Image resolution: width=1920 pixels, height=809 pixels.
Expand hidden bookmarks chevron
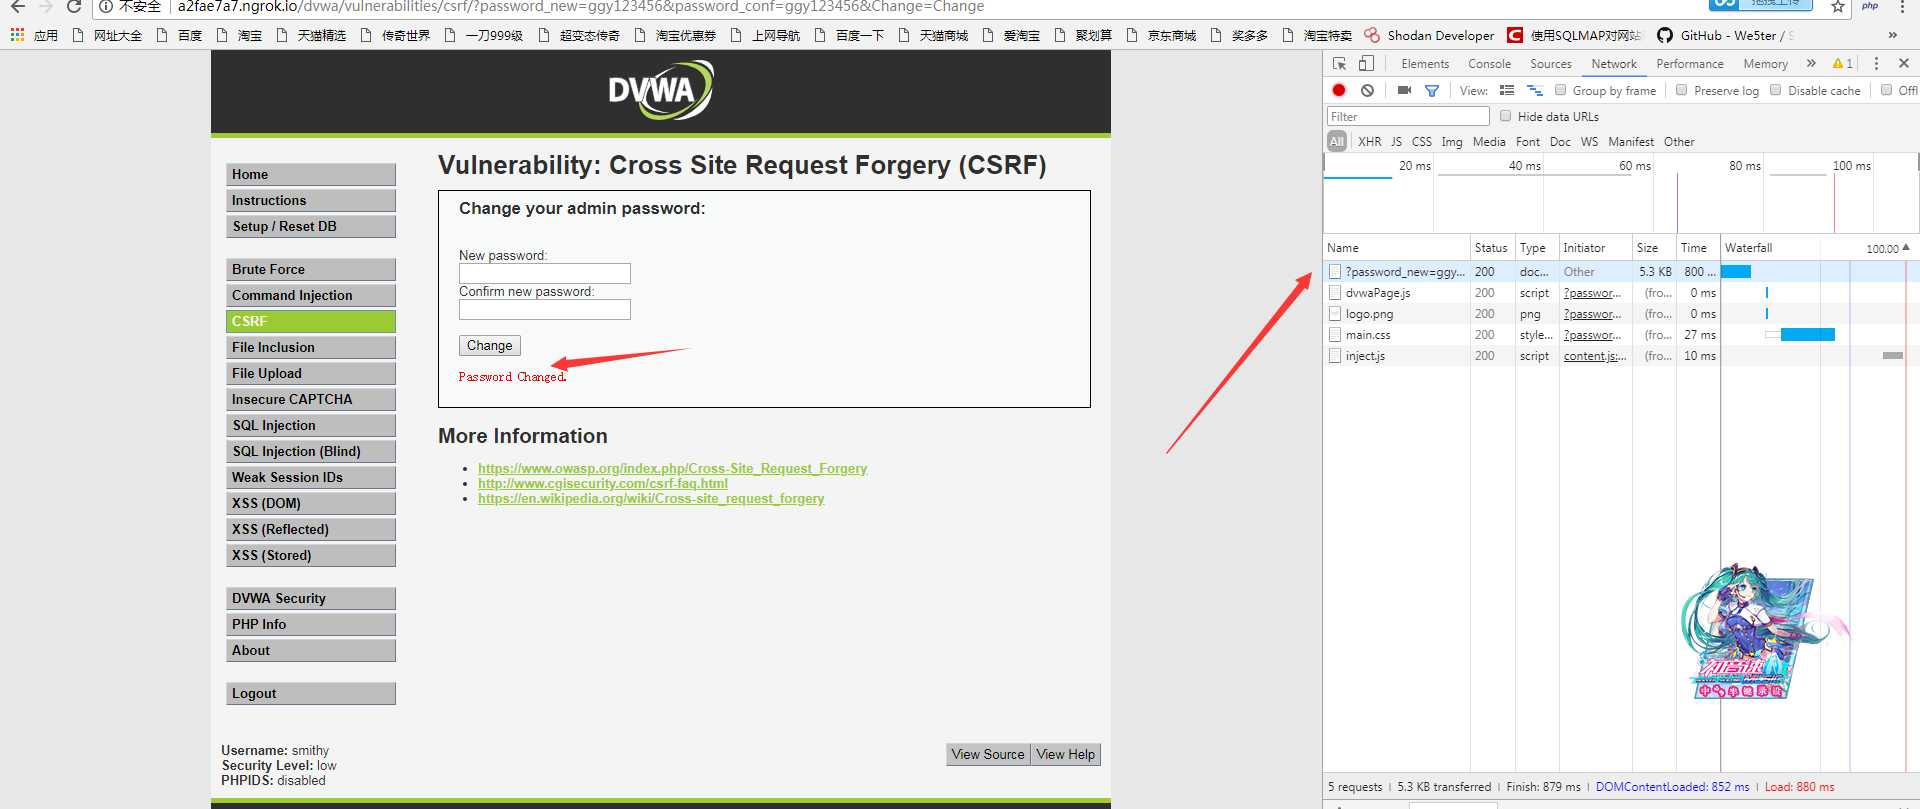pos(1892,35)
